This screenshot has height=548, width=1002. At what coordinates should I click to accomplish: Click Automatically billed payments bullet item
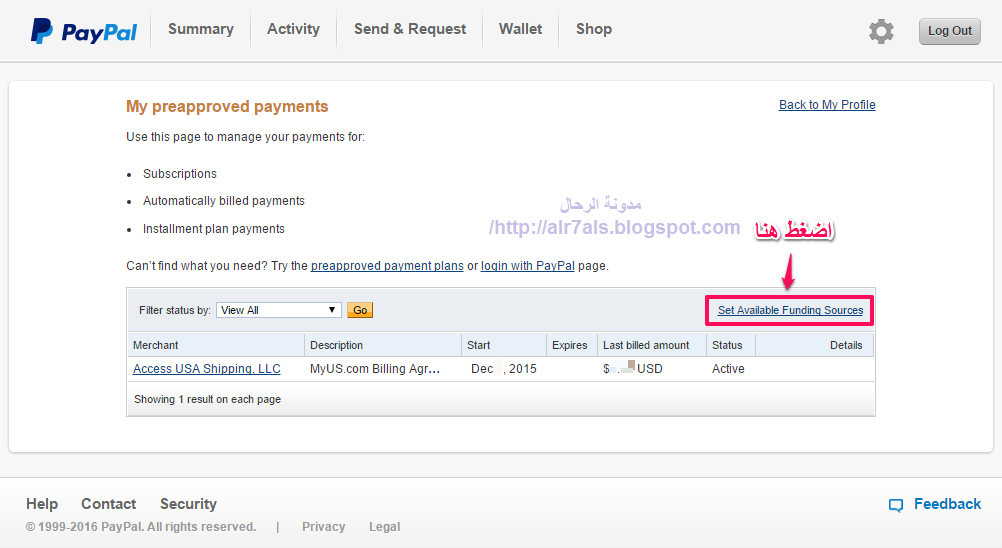click(224, 201)
